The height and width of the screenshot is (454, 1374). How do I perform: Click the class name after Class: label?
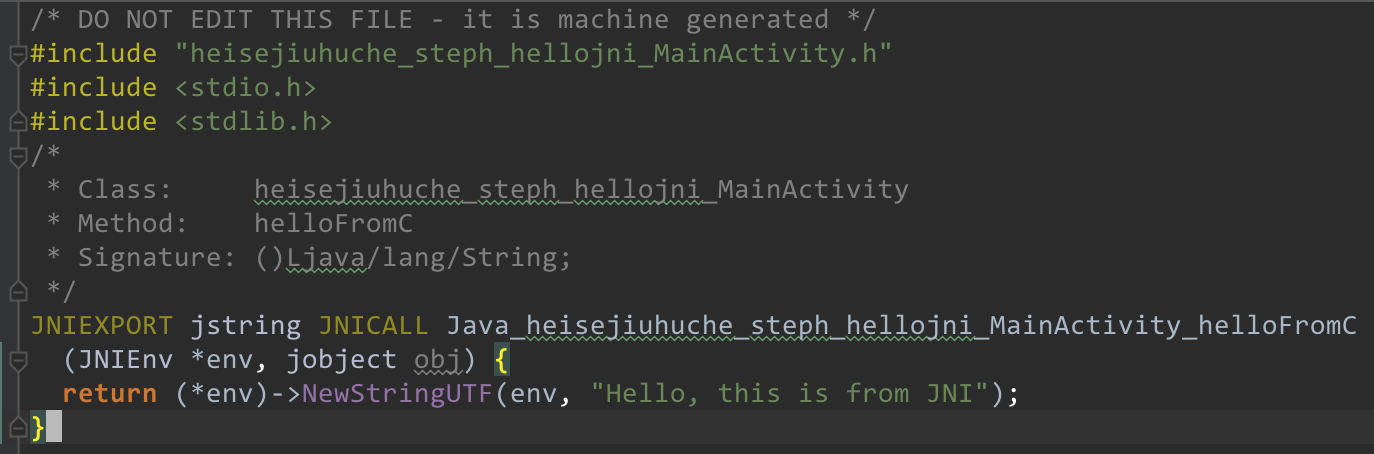click(581, 189)
